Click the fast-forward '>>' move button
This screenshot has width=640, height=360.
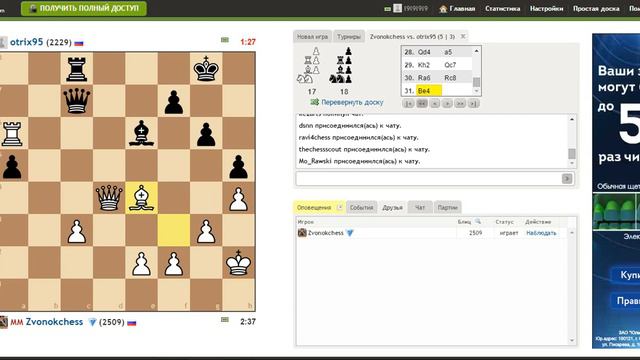click(460, 104)
